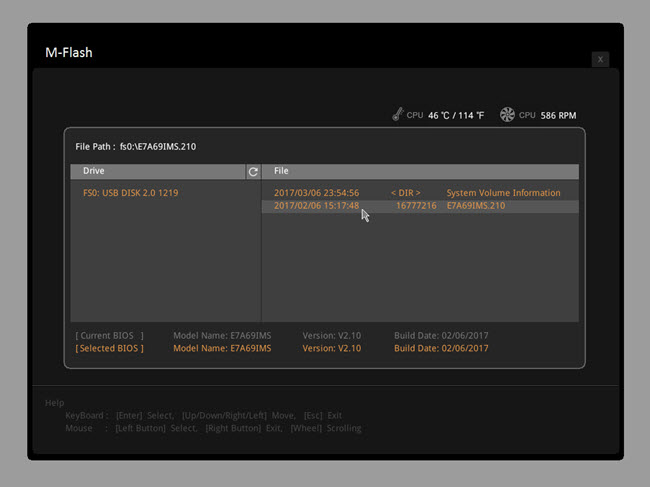Click the Current BIOS Build Date text
The width and height of the screenshot is (650, 487).
pyautogui.click(x=441, y=335)
